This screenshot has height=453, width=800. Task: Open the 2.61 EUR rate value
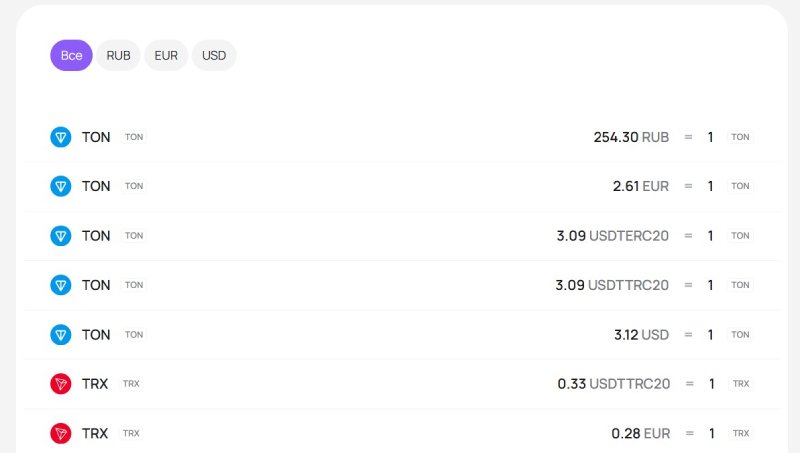pos(641,186)
